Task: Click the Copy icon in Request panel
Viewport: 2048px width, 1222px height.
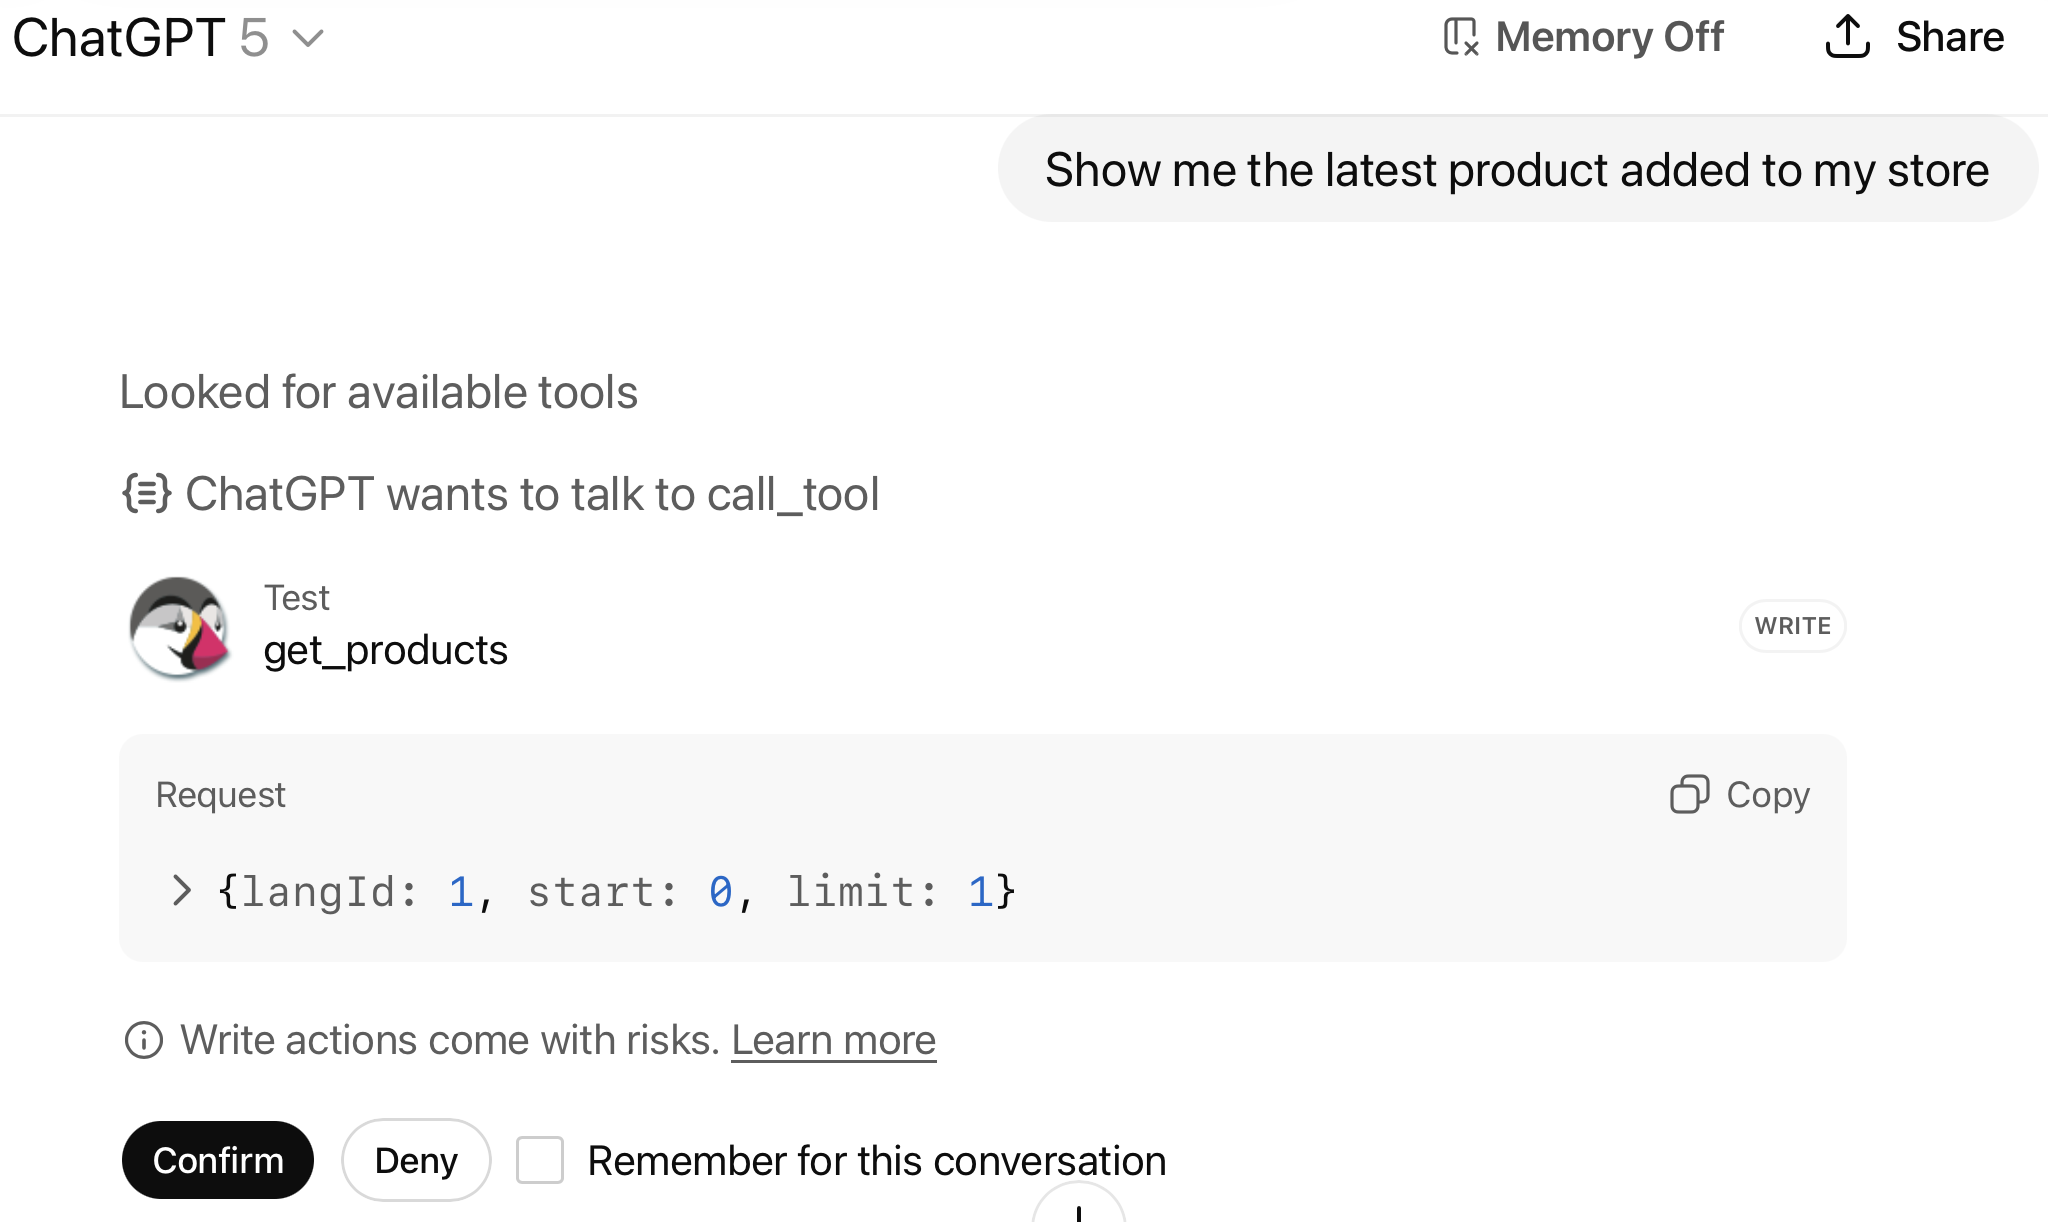Action: 1689,795
